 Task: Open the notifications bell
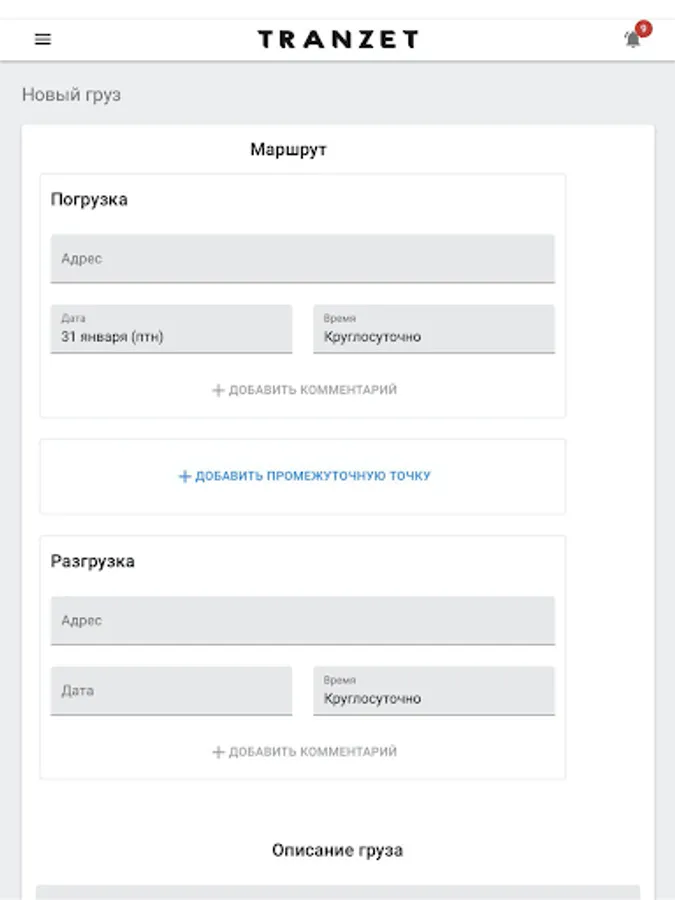click(x=632, y=40)
